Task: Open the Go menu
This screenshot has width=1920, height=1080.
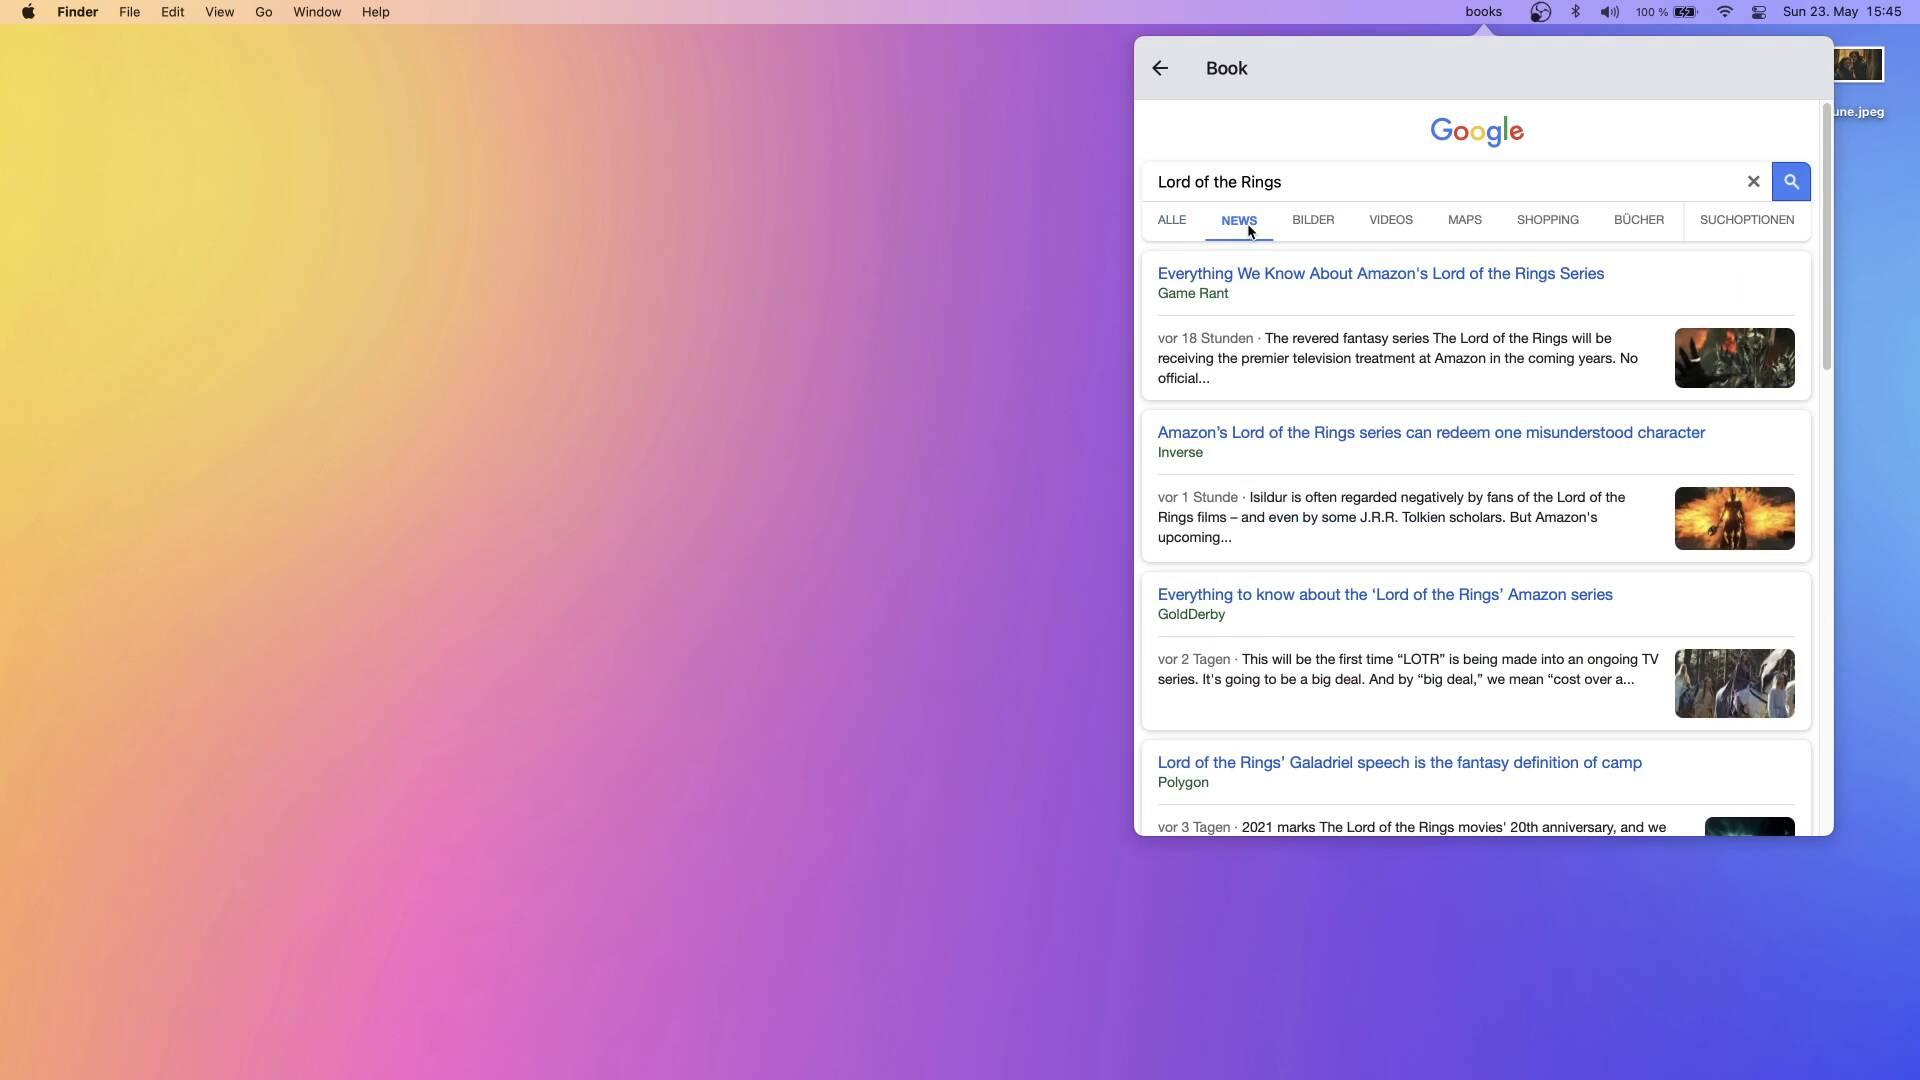Action: tap(263, 12)
